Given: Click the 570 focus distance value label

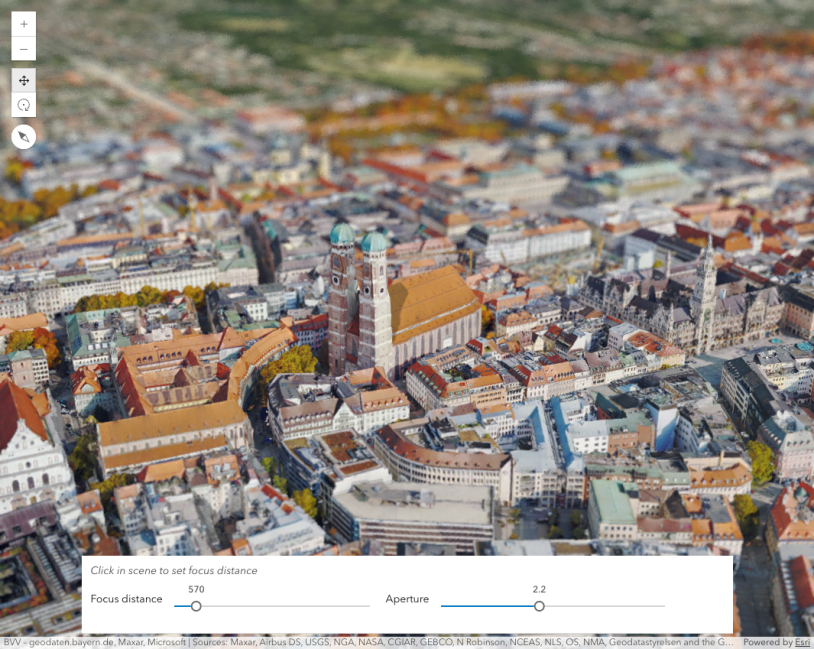Looking at the screenshot, I should tap(196, 589).
